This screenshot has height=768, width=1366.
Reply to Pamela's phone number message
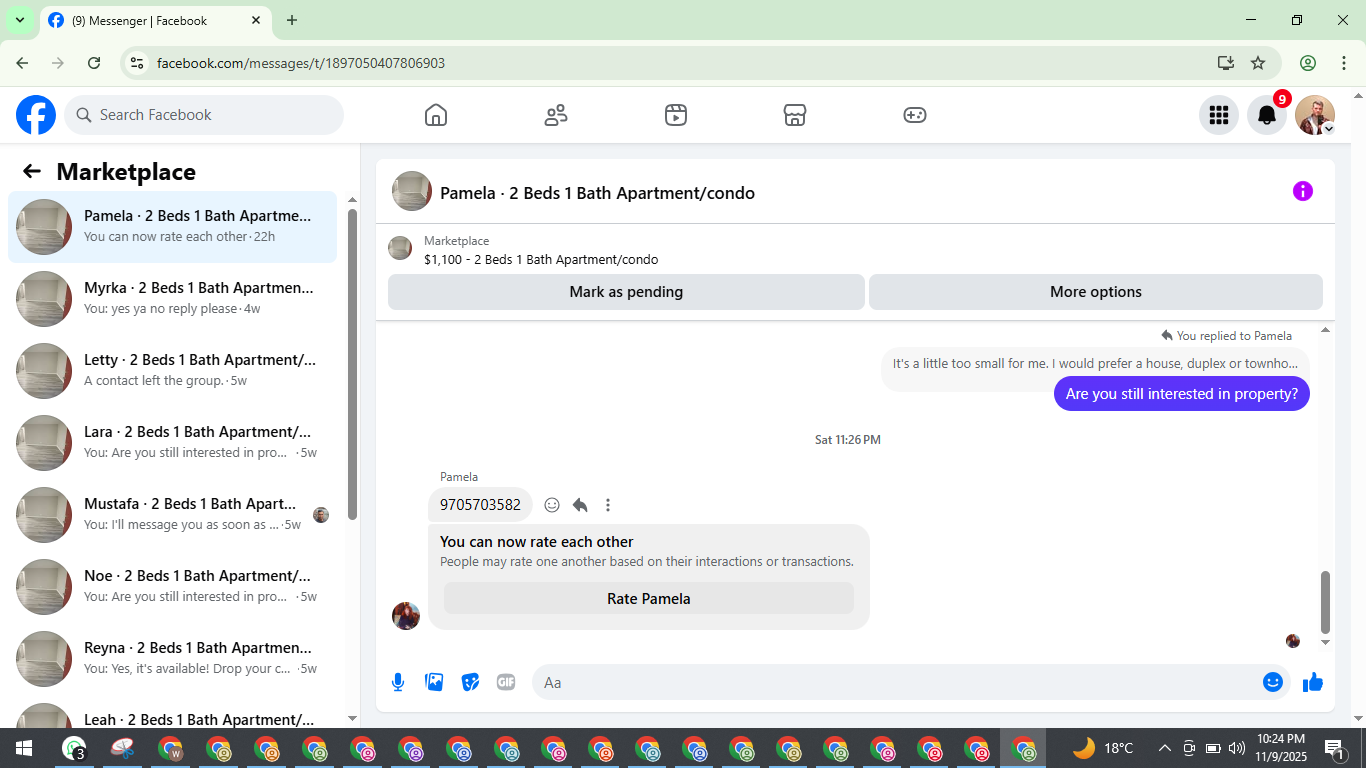[x=580, y=505]
